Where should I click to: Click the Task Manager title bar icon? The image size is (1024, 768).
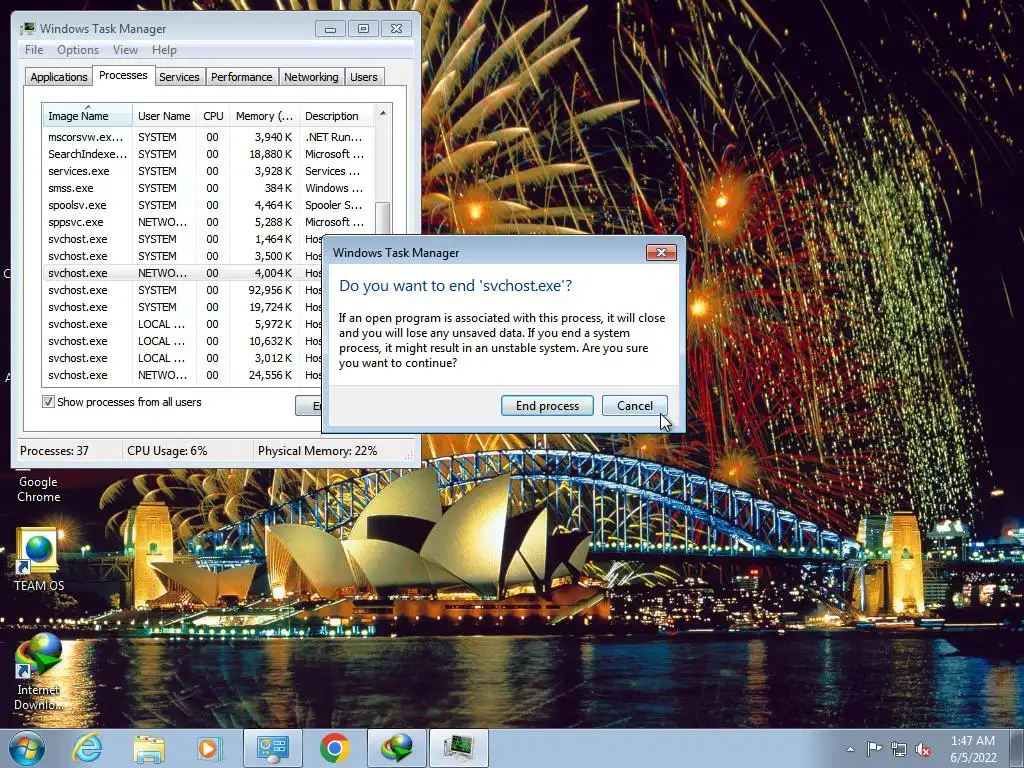pyautogui.click(x=27, y=29)
